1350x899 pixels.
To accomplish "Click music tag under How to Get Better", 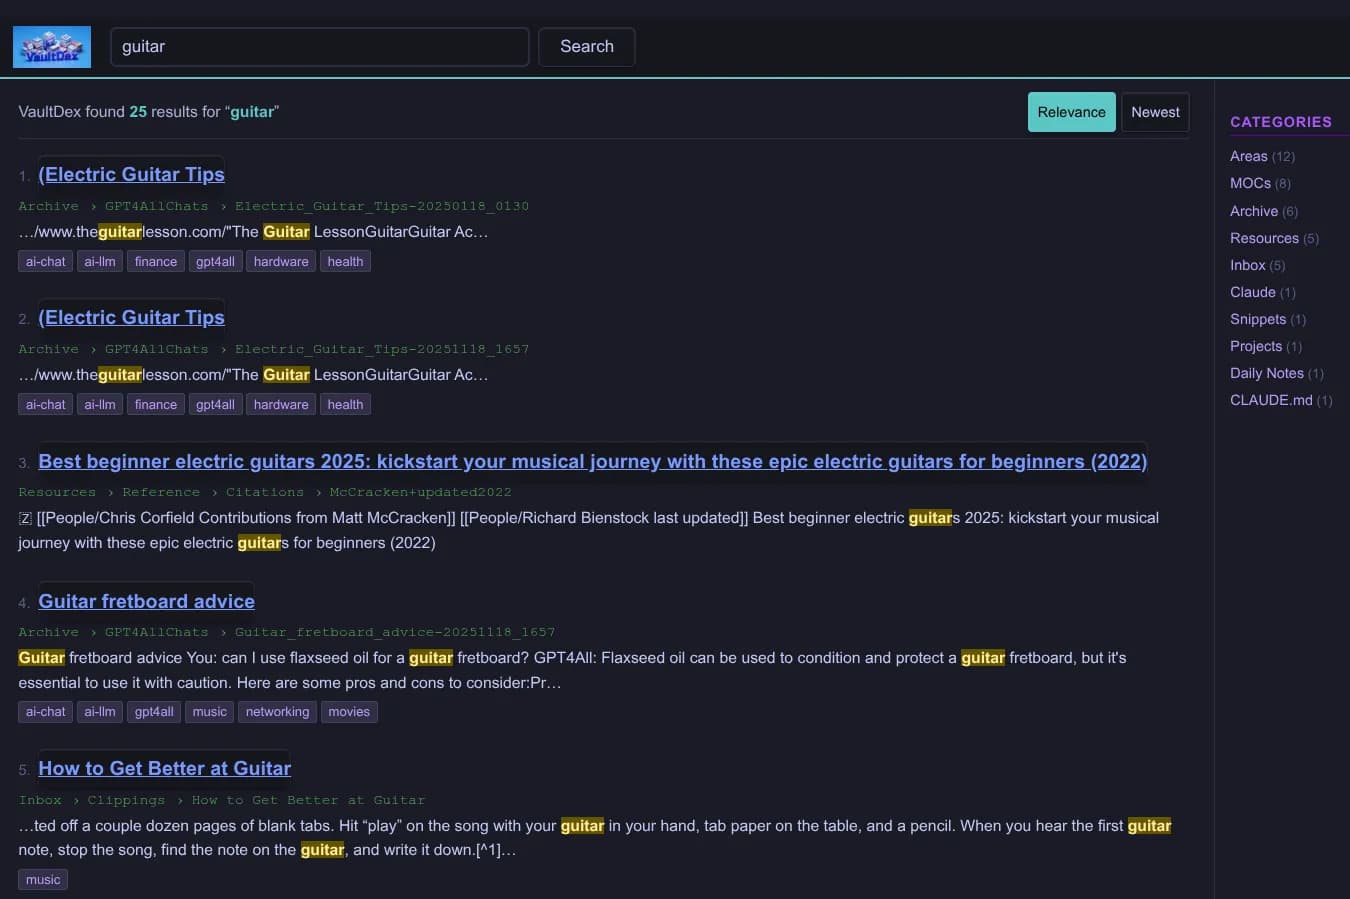I will click(x=43, y=880).
